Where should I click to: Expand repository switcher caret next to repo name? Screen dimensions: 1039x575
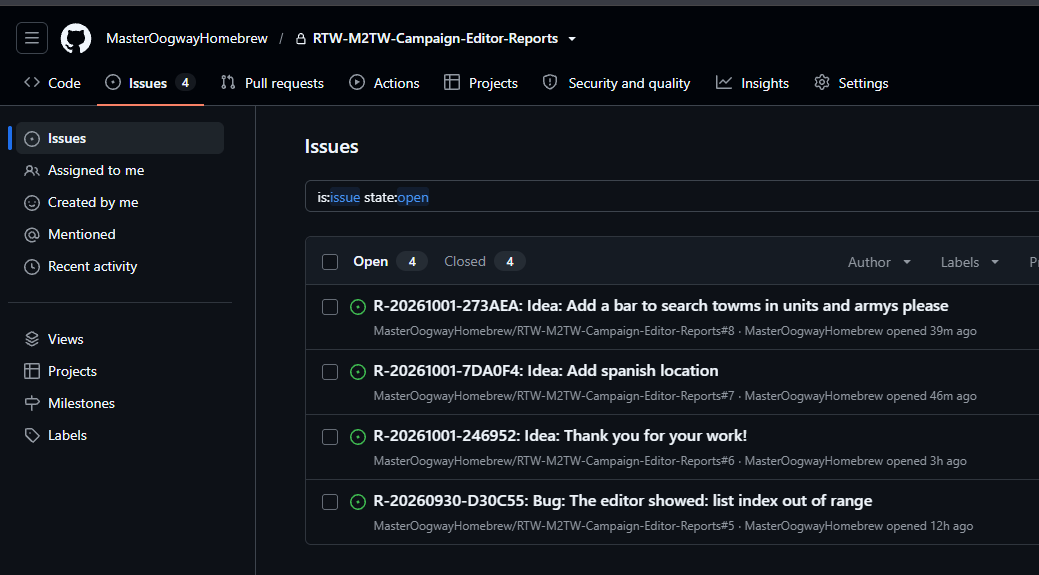pos(572,38)
